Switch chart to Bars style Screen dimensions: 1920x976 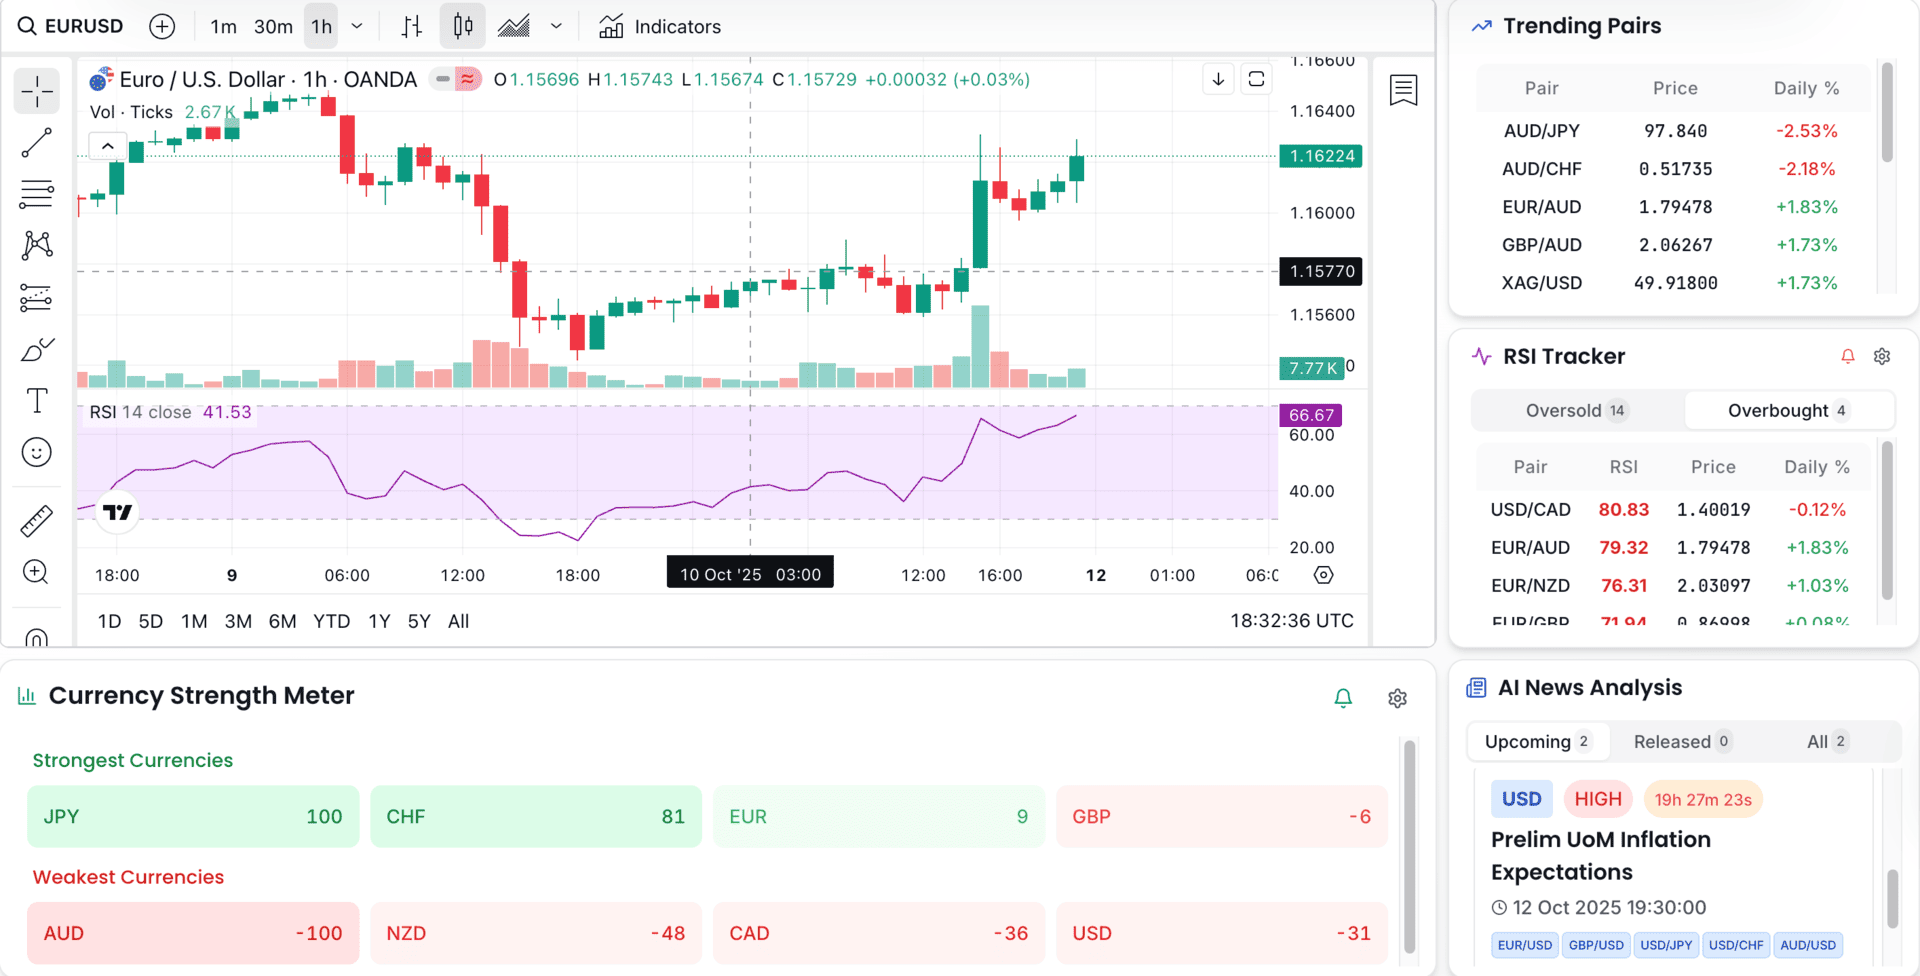411,26
